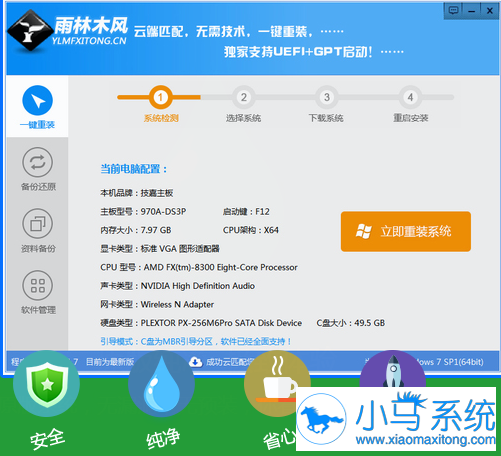Screen dimensions: 501x456
Task: Click the blue water drop 纯净 icon
Action: tap(162, 384)
